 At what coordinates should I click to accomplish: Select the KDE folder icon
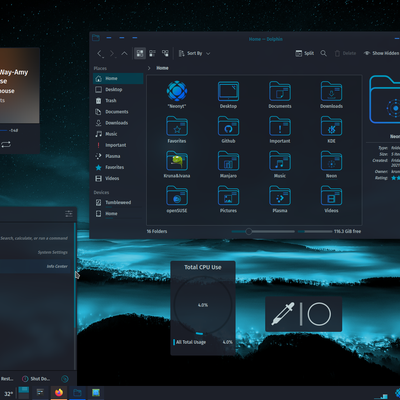pos(331,126)
